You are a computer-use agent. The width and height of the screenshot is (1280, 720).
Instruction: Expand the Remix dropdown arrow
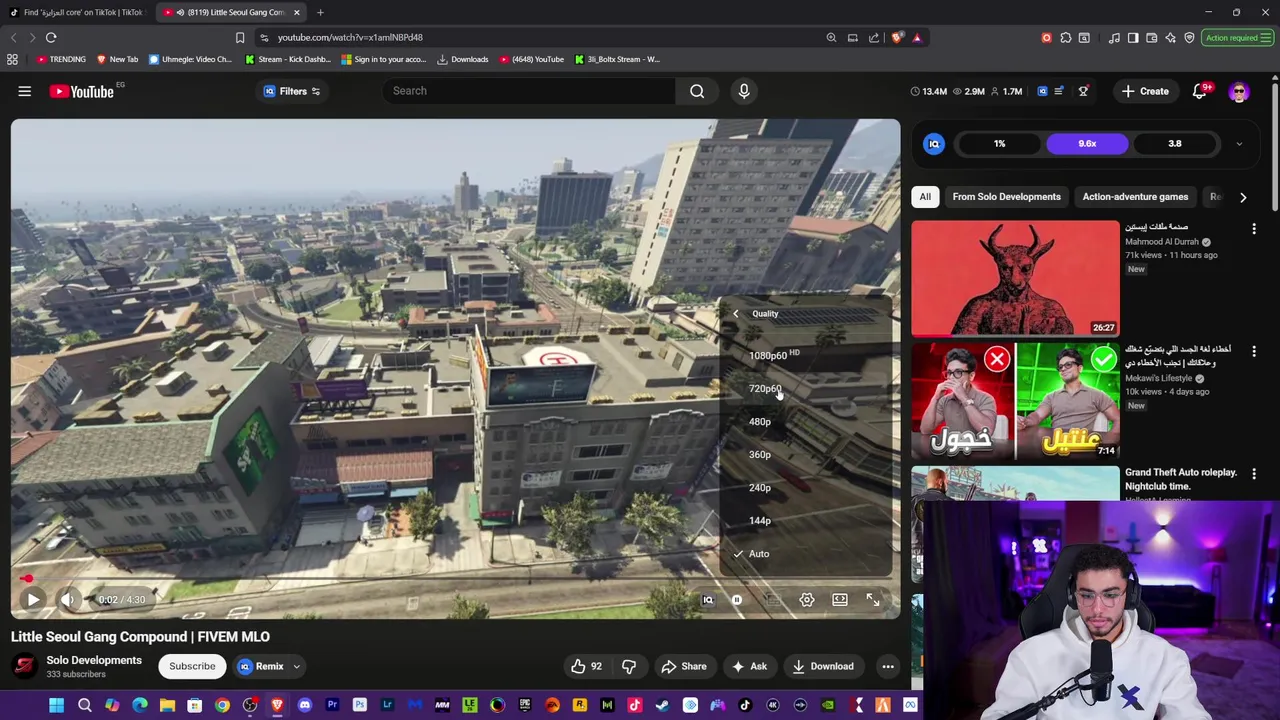tap(296, 666)
